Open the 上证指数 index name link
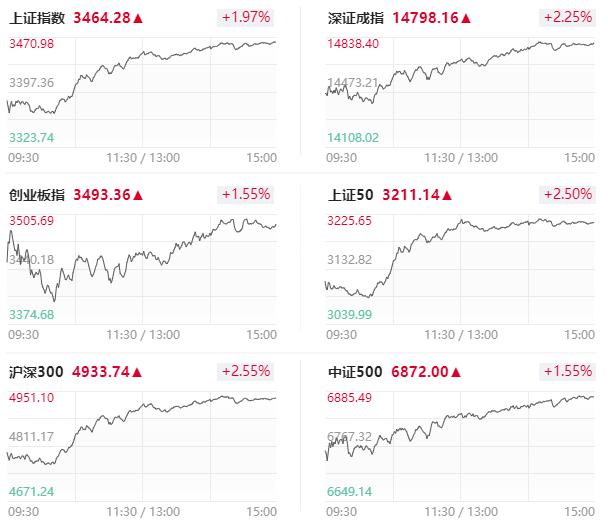The width and height of the screenshot is (608, 528). pos(37,18)
